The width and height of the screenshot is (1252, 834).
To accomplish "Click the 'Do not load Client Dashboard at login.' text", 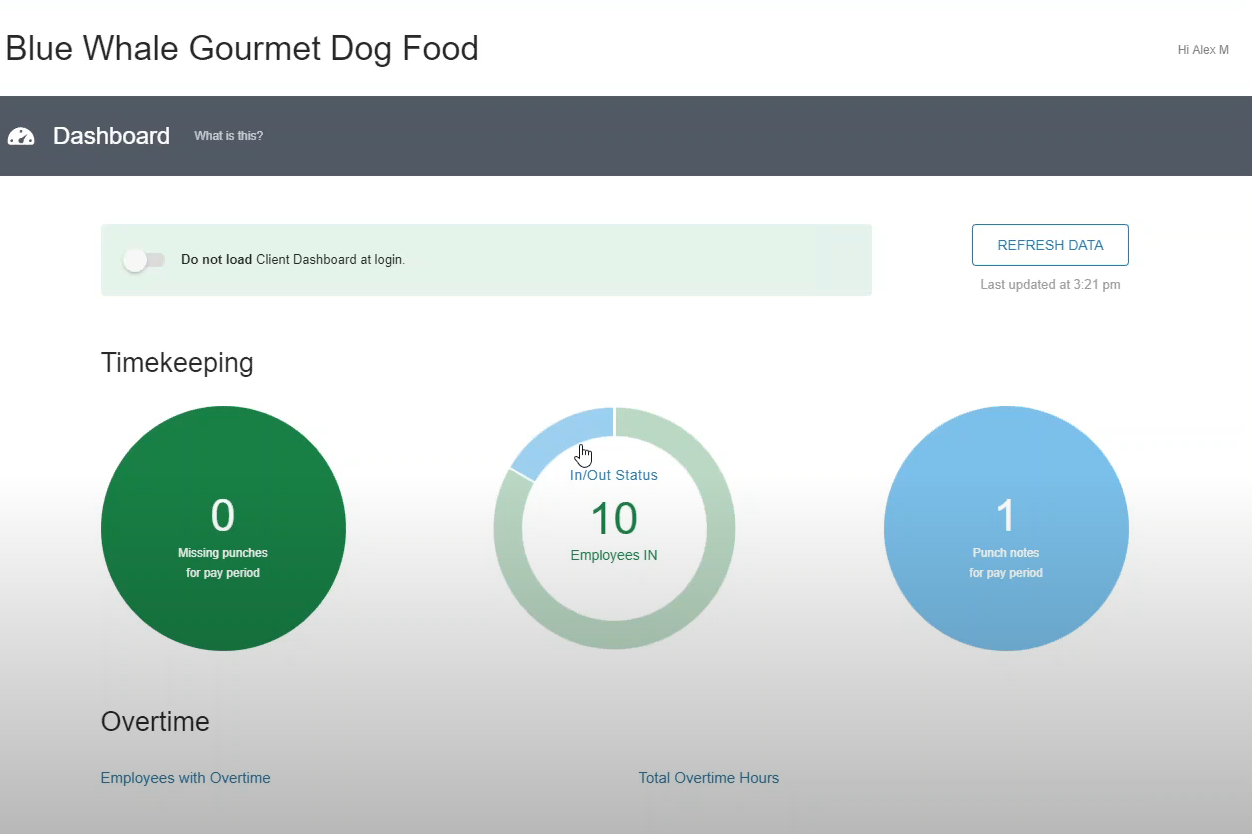I will coord(293,260).
